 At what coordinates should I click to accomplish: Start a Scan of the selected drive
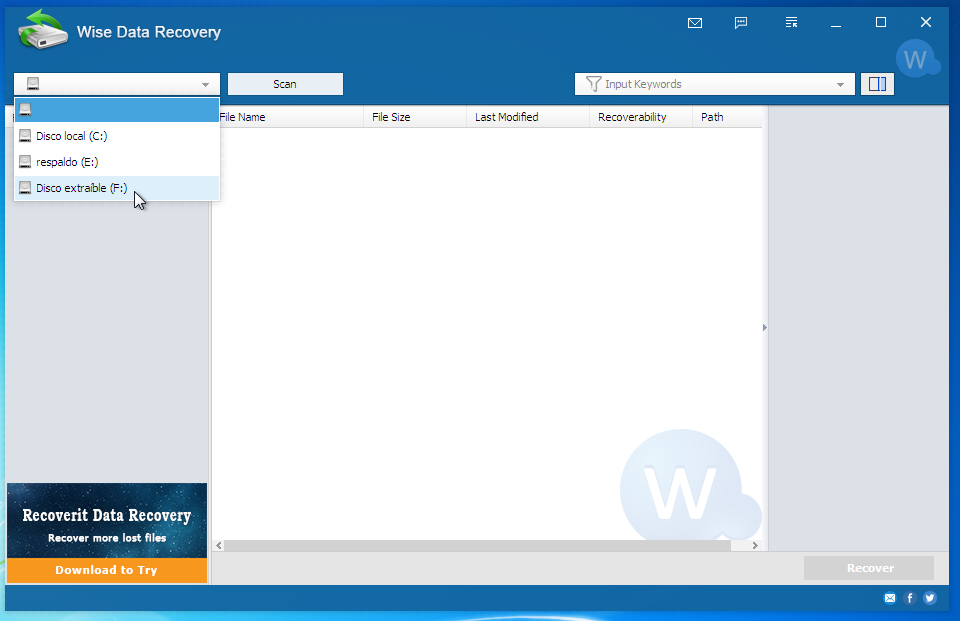[285, 84]
